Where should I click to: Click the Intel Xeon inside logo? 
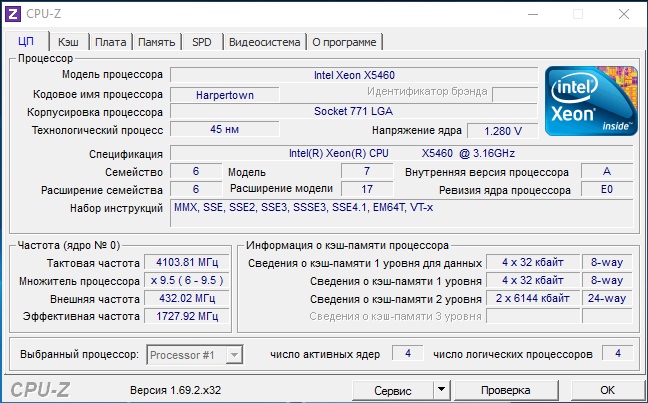591,101
